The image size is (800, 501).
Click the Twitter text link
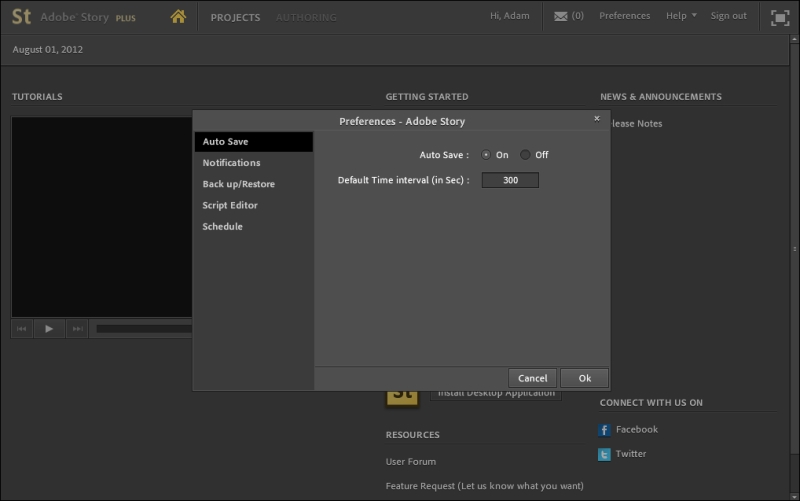point(631,454)
